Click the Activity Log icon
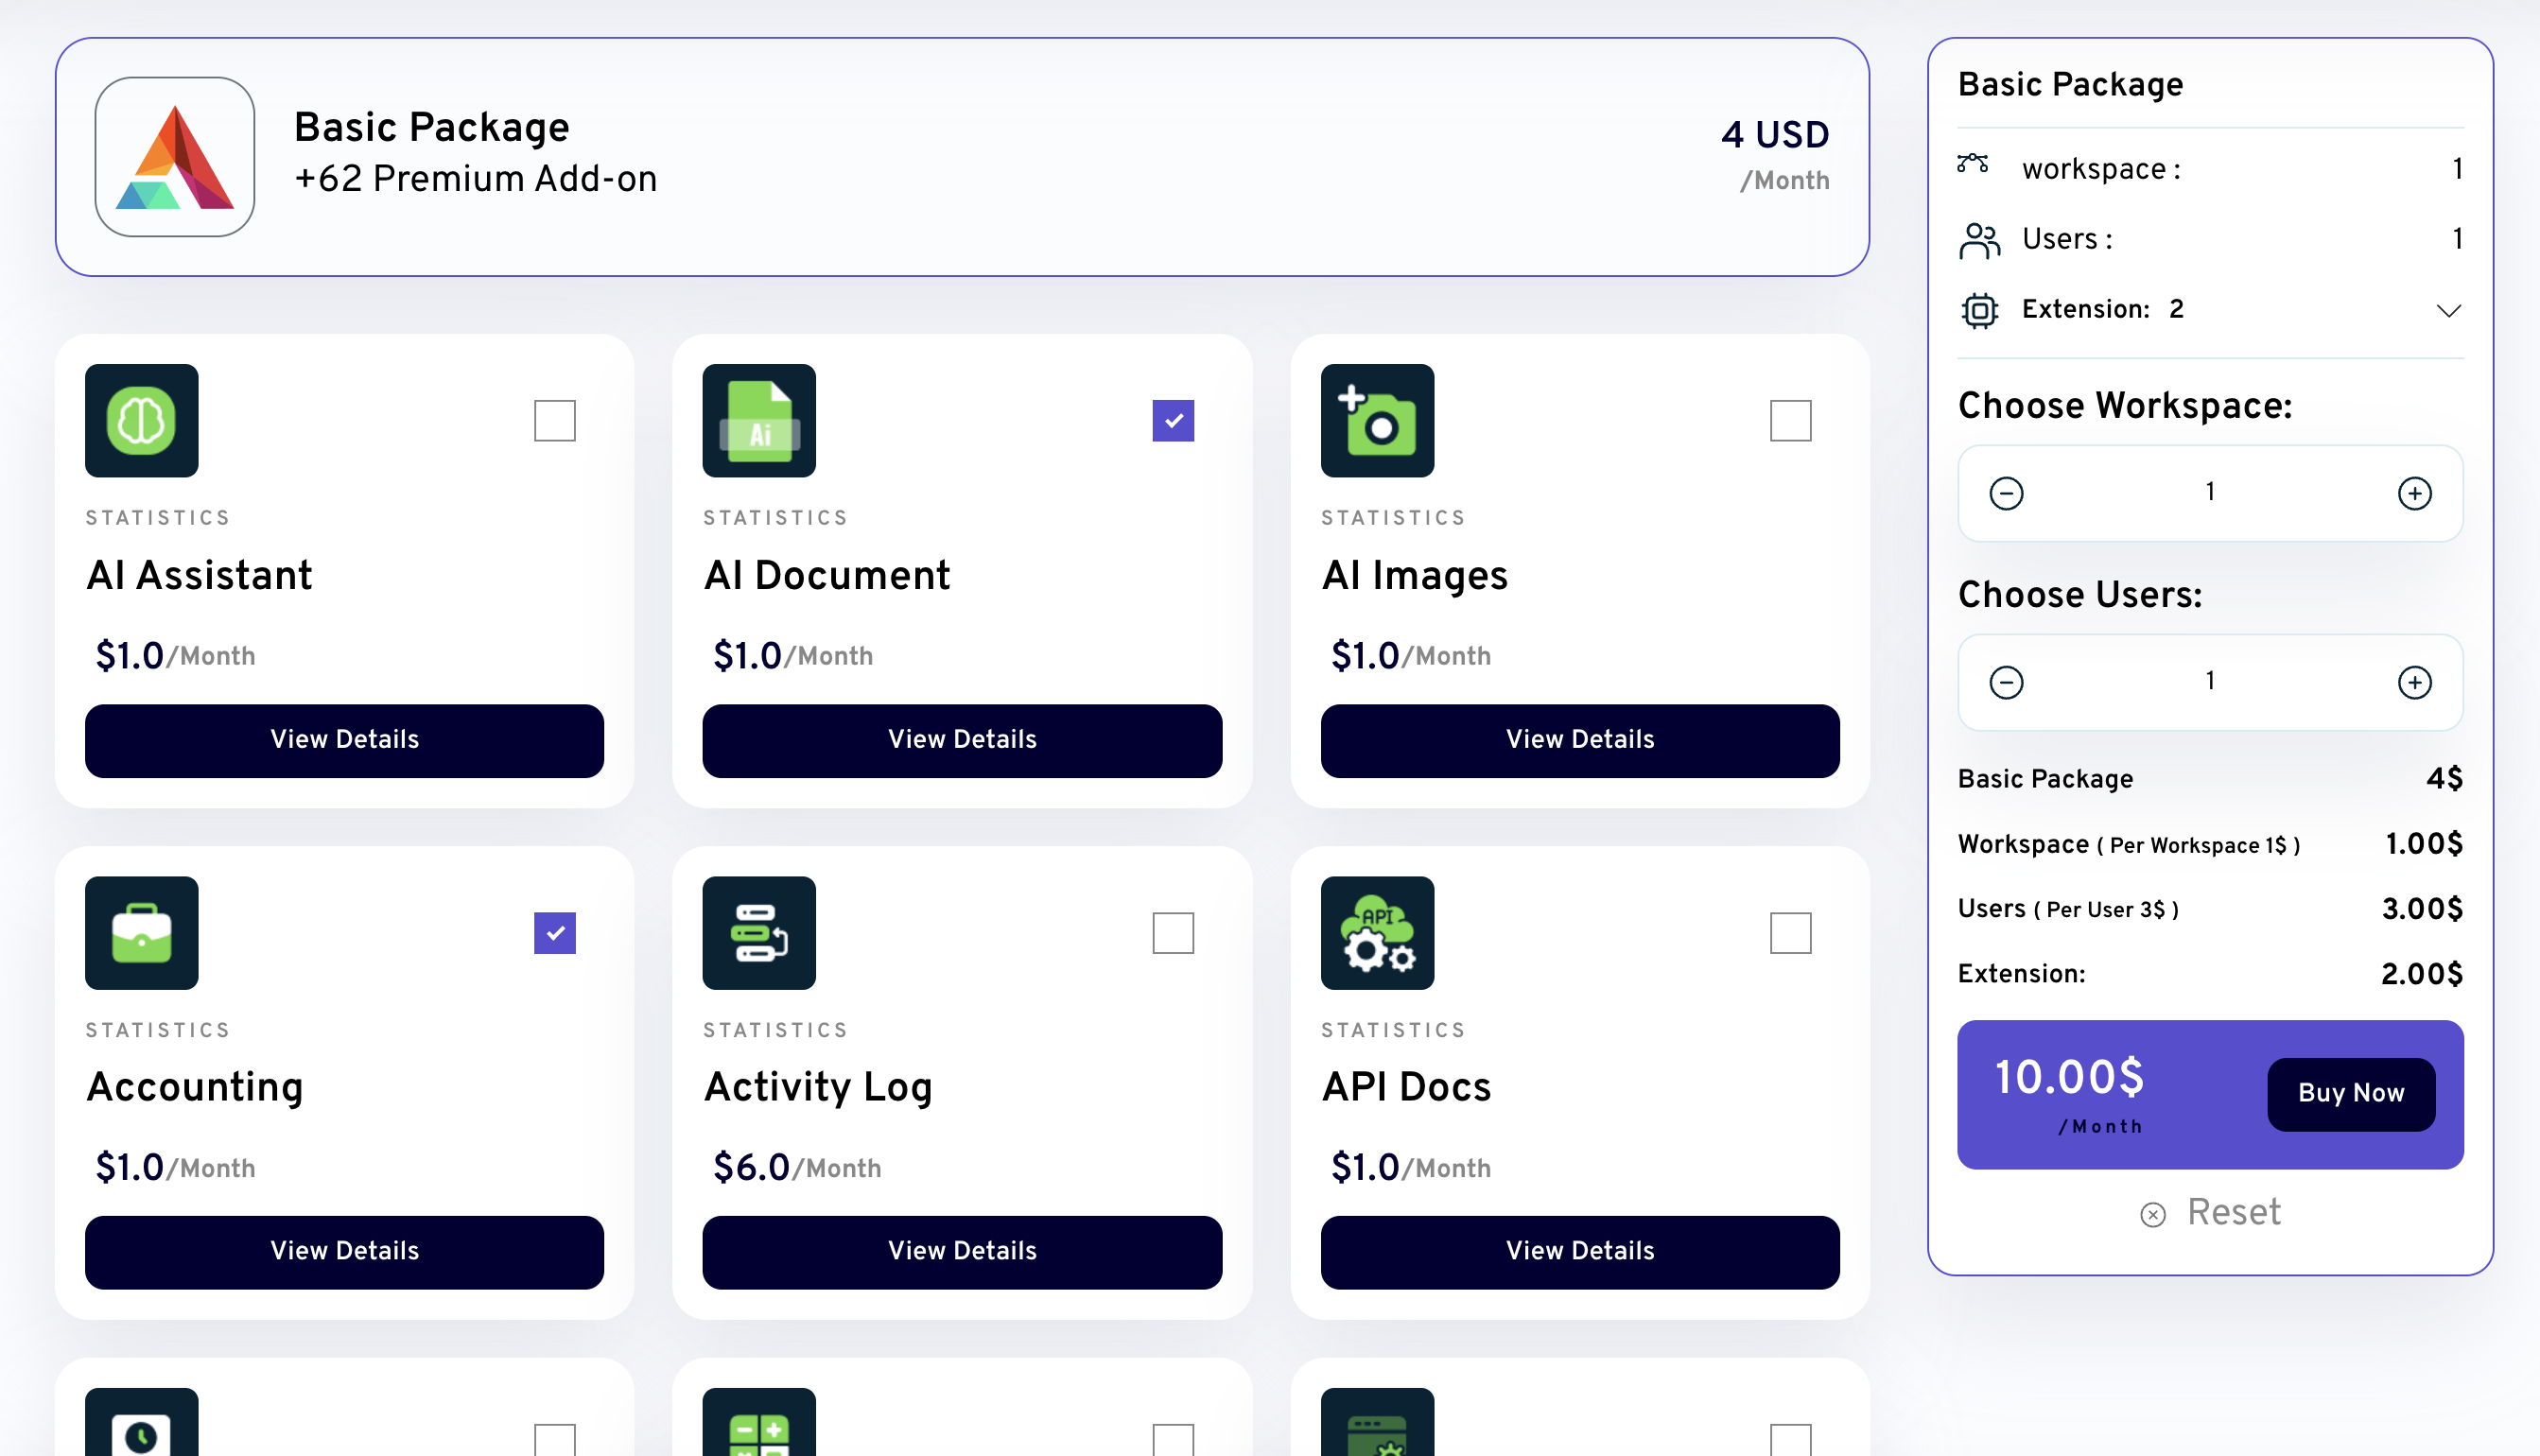Viewport: 2540px width, 1456px height. pos(759,932)
